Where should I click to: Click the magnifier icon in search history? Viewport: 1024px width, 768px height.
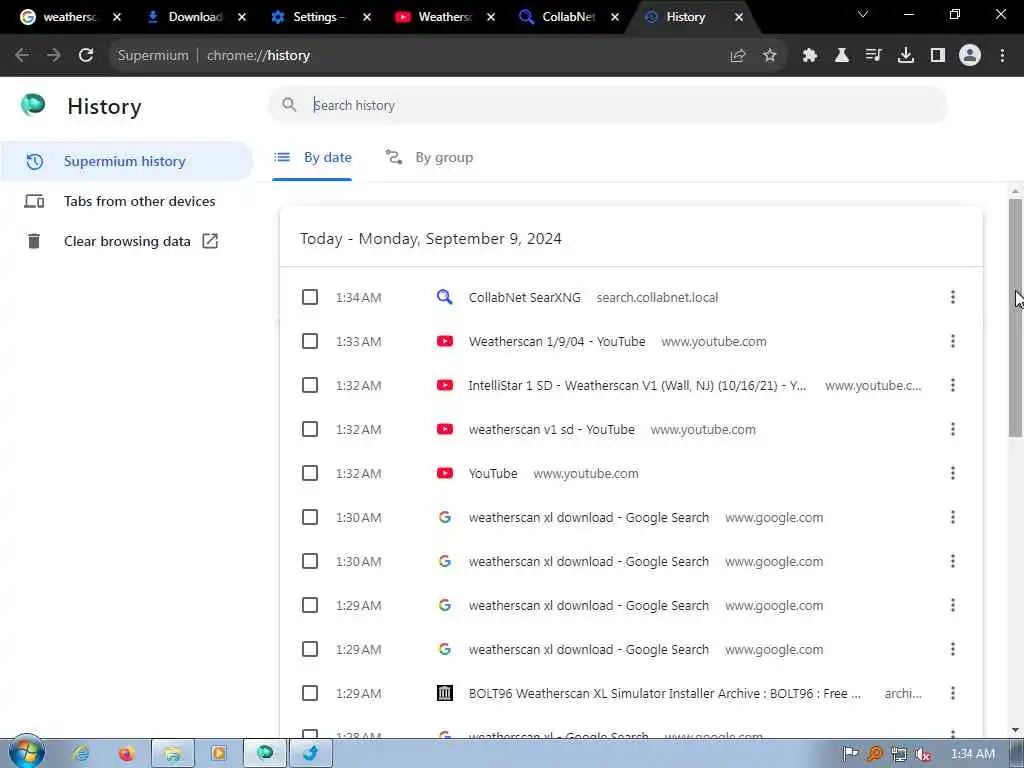point(289,104)
